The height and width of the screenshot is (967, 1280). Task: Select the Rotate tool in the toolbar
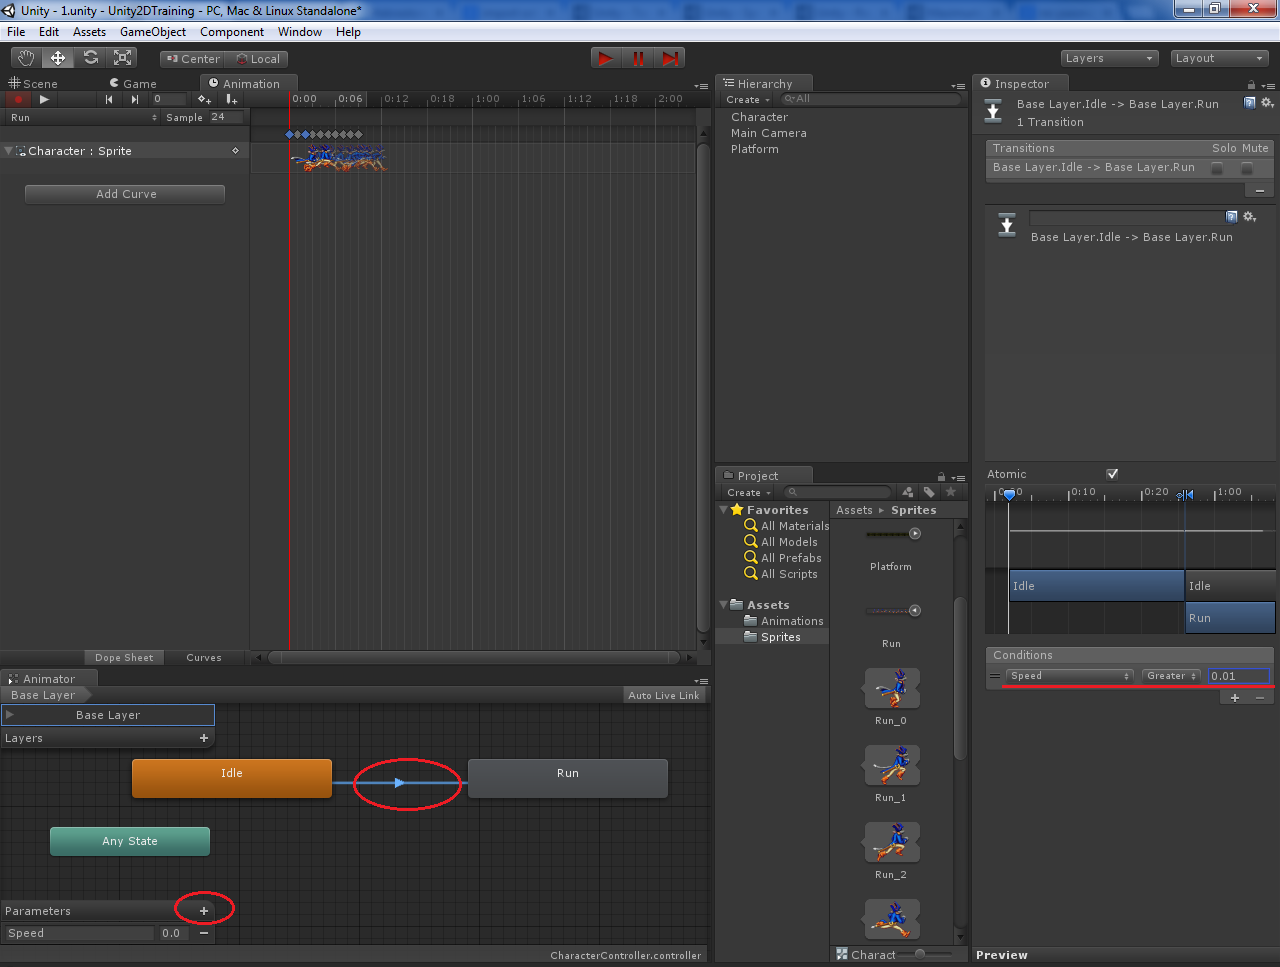coord(90,57)
